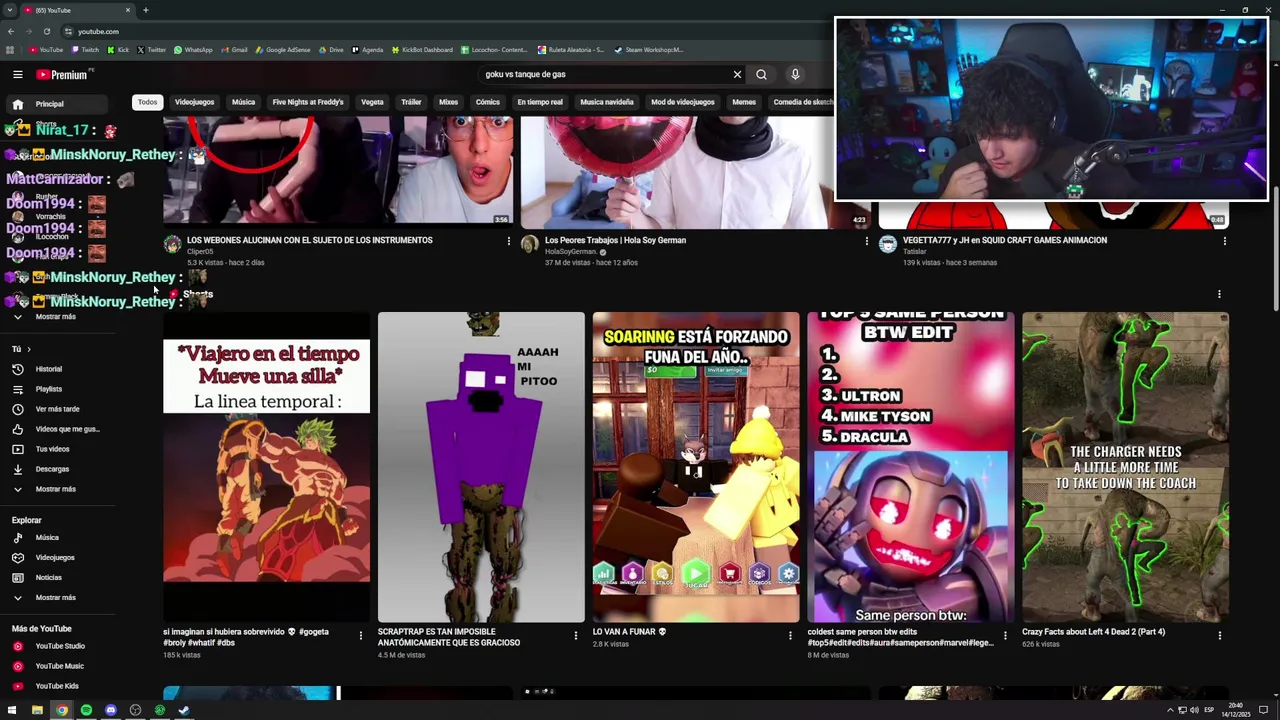
Task: Open the Twitch bookmark
Action: (x=85, y=50)
